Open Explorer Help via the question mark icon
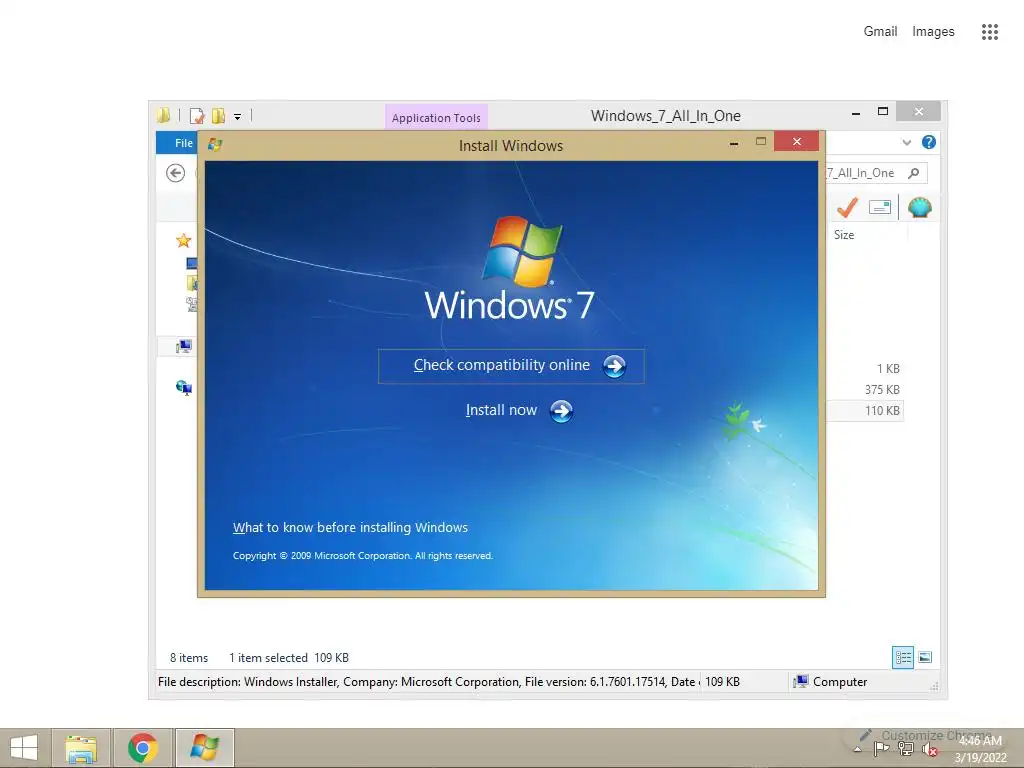This screenshot has width=1024, height=768. [x=929, y=142]
